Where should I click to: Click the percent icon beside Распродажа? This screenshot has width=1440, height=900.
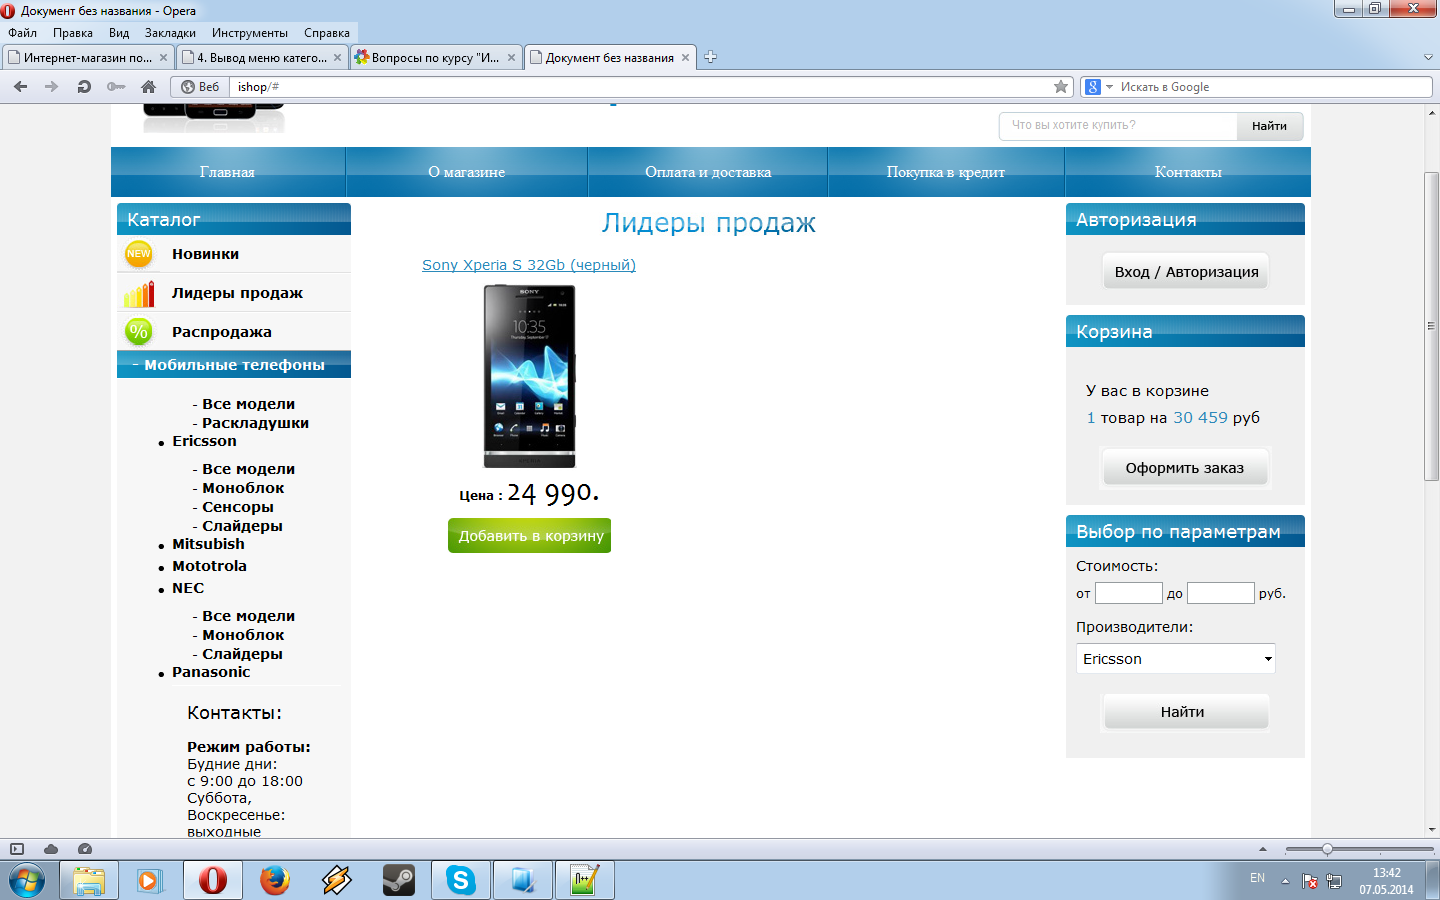pos(139,331)
